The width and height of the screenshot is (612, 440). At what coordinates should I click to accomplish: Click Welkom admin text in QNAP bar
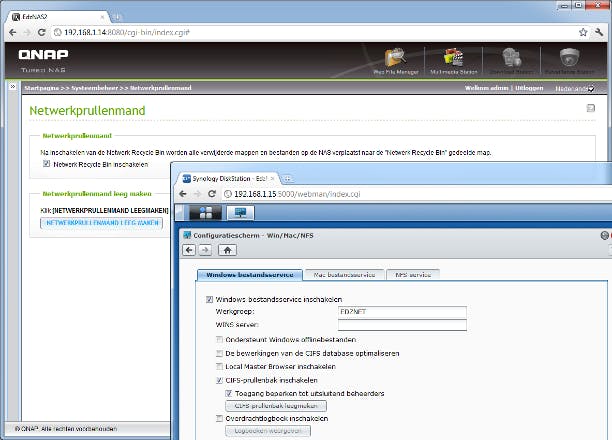(486, 88)
